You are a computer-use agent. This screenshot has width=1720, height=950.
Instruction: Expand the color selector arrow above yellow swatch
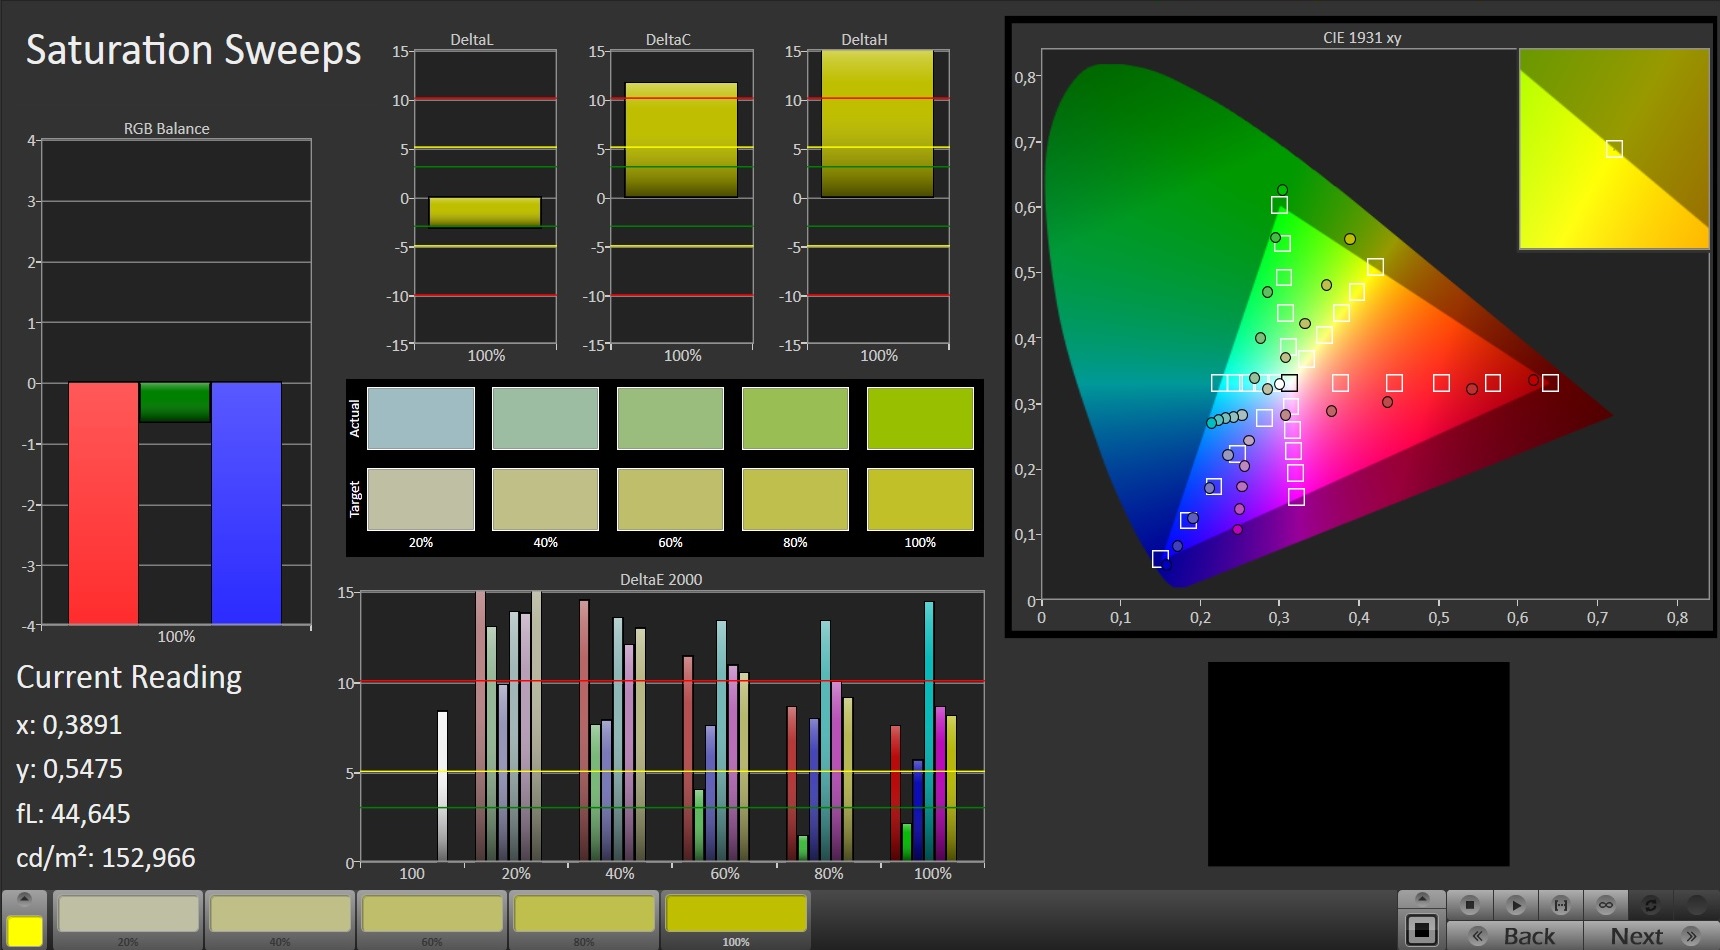point(25,897)
